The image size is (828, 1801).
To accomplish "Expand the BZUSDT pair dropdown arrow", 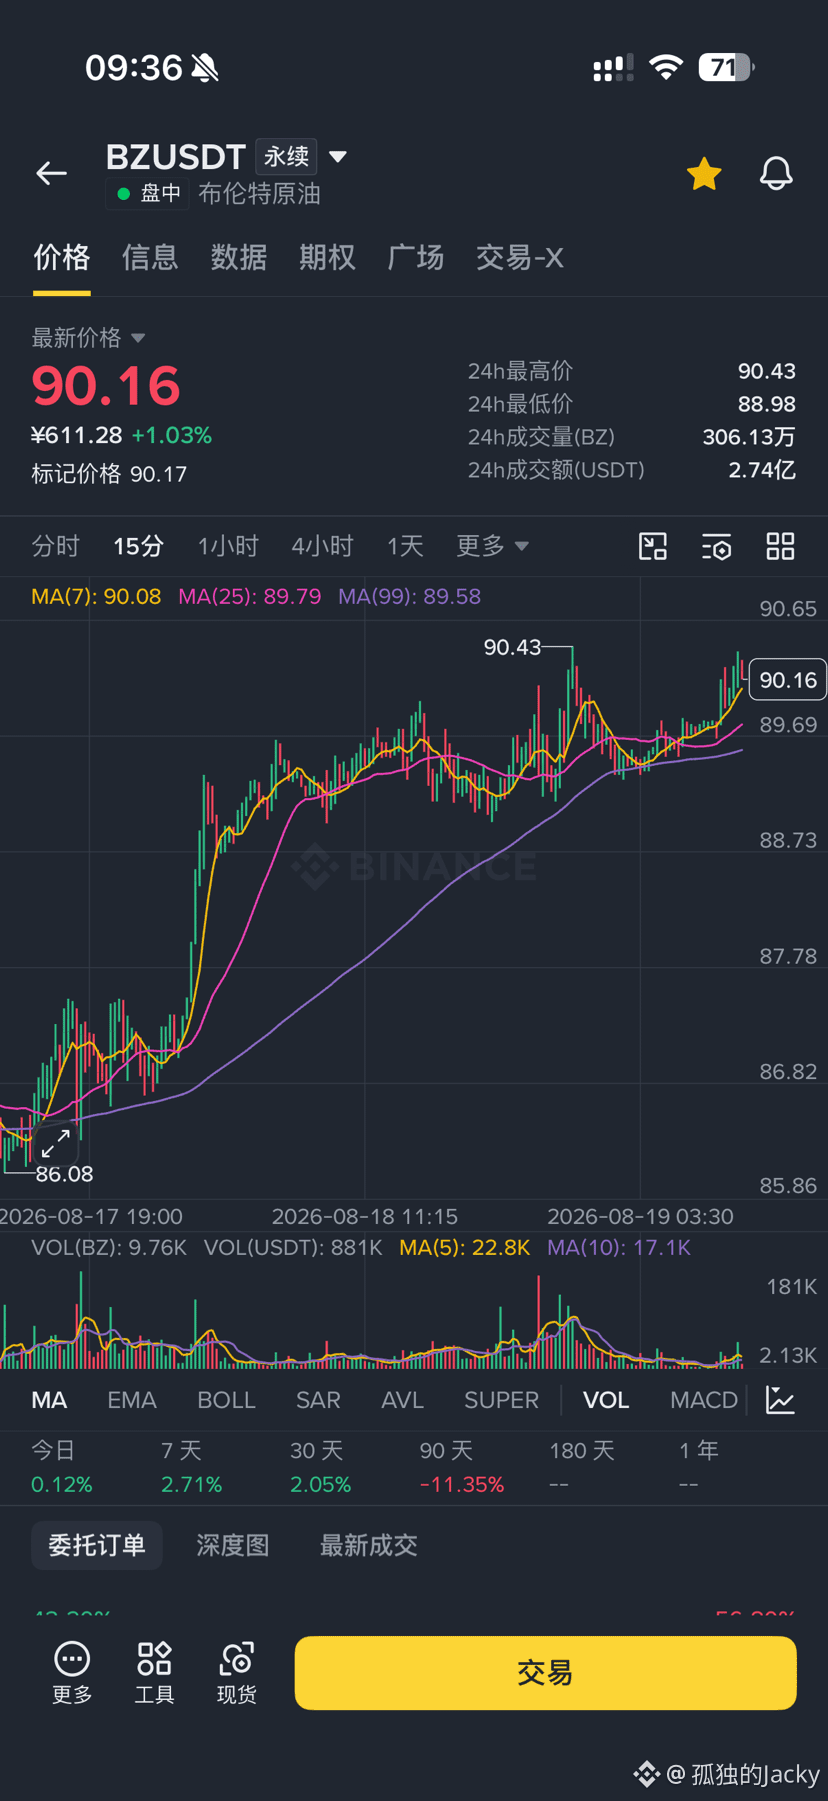I will click(x=338, y=157).
